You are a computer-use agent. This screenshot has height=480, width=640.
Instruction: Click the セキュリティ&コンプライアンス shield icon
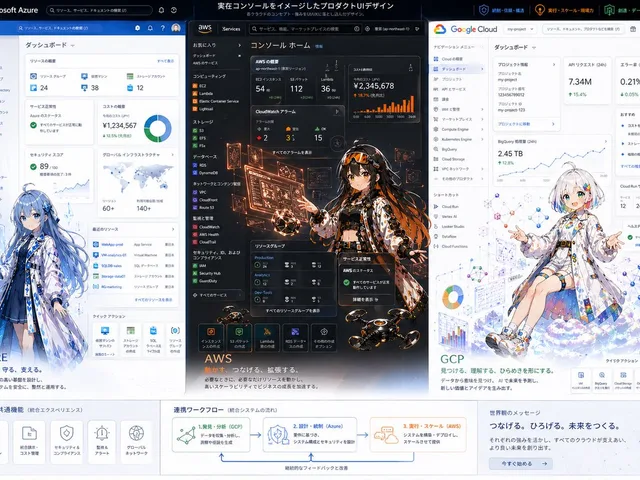point(67,433)
